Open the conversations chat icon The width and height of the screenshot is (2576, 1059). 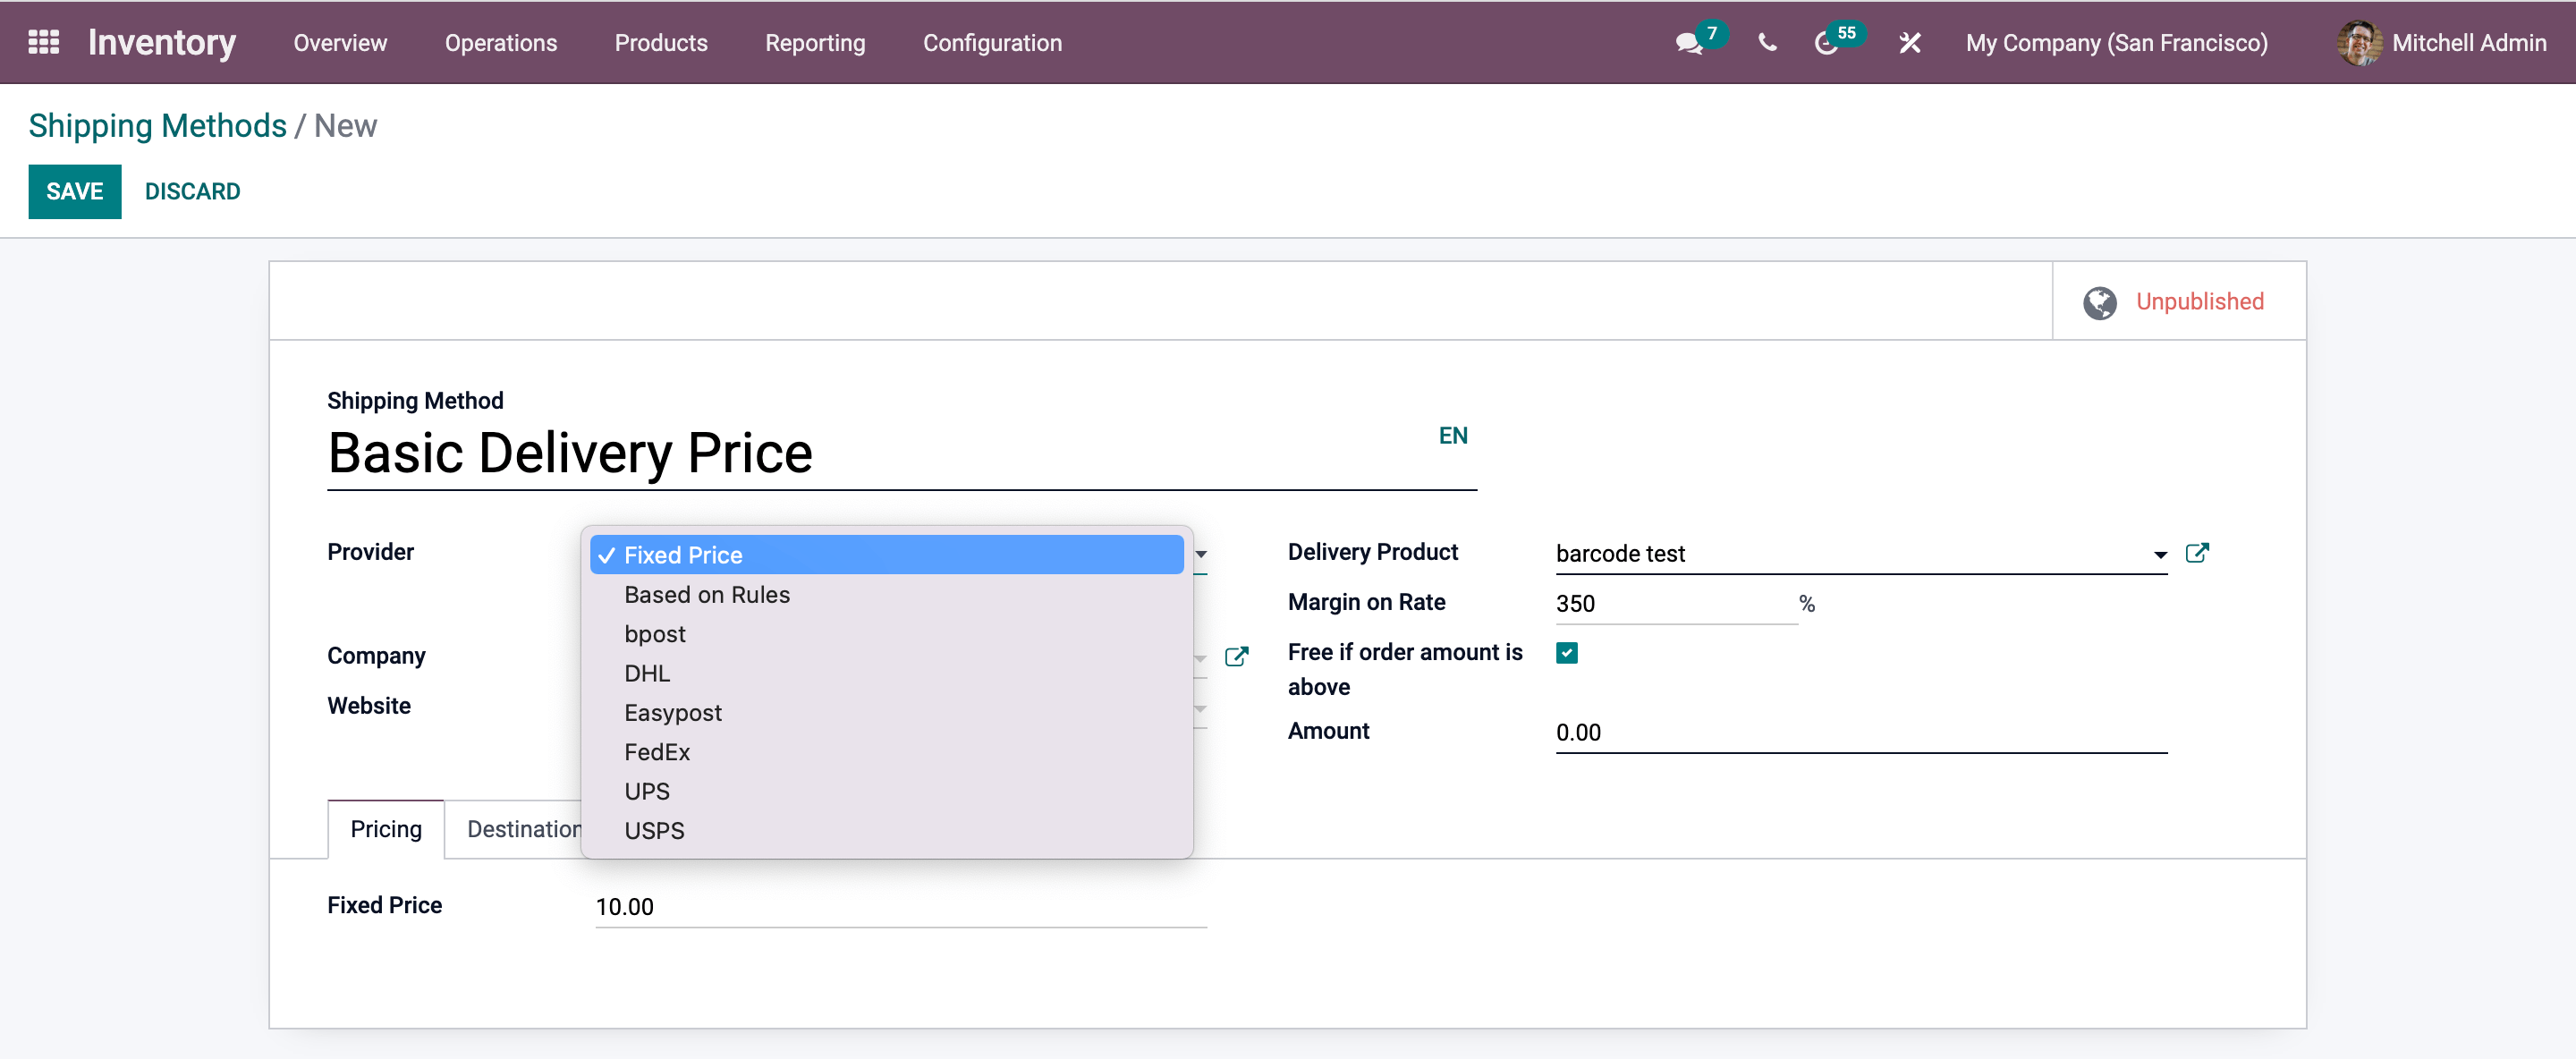click(x=1688, y=43)
